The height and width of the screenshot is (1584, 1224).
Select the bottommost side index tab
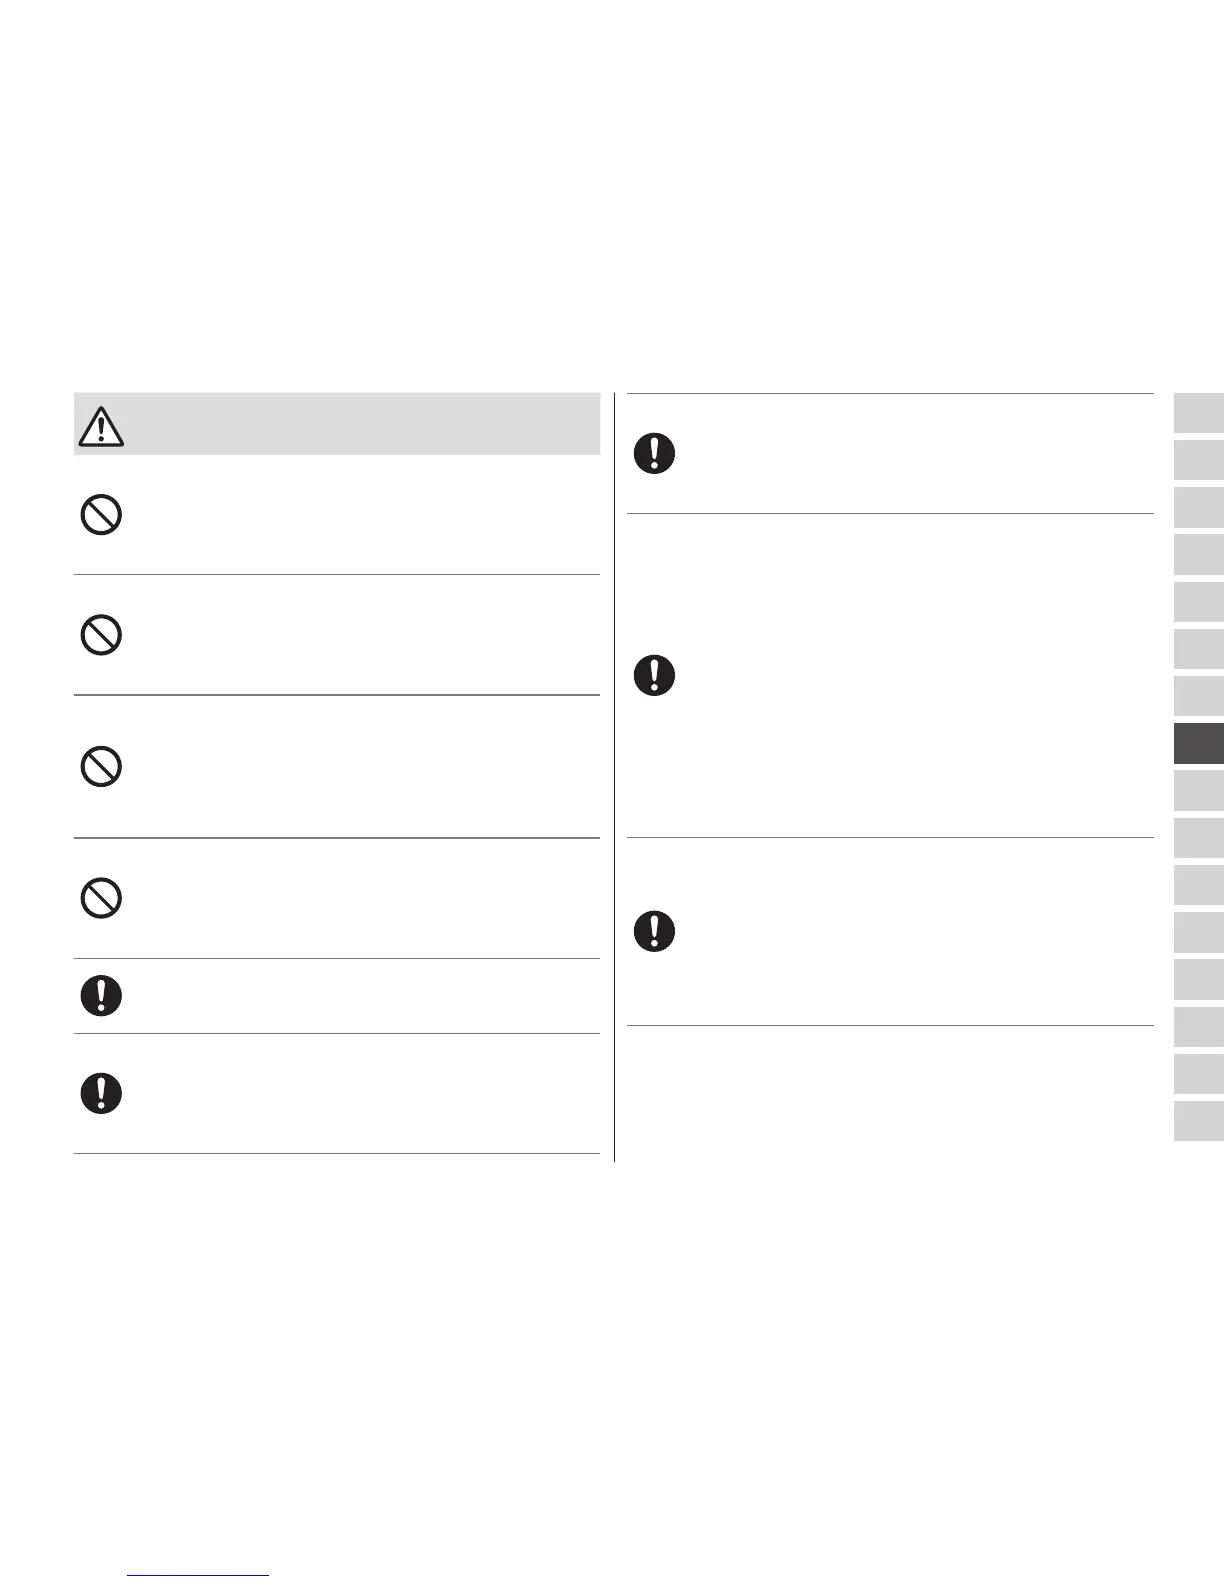click(x=1198, y=1121)
